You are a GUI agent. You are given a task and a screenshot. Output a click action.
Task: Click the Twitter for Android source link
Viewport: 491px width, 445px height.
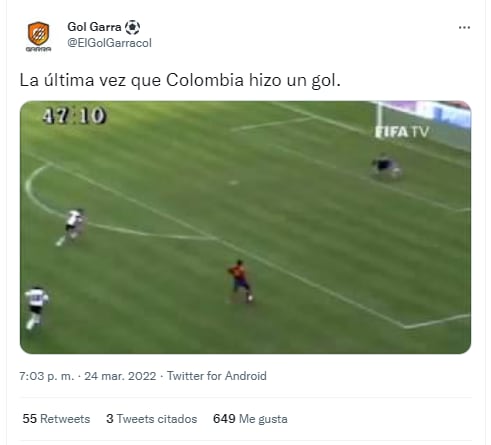pos(217,376)
